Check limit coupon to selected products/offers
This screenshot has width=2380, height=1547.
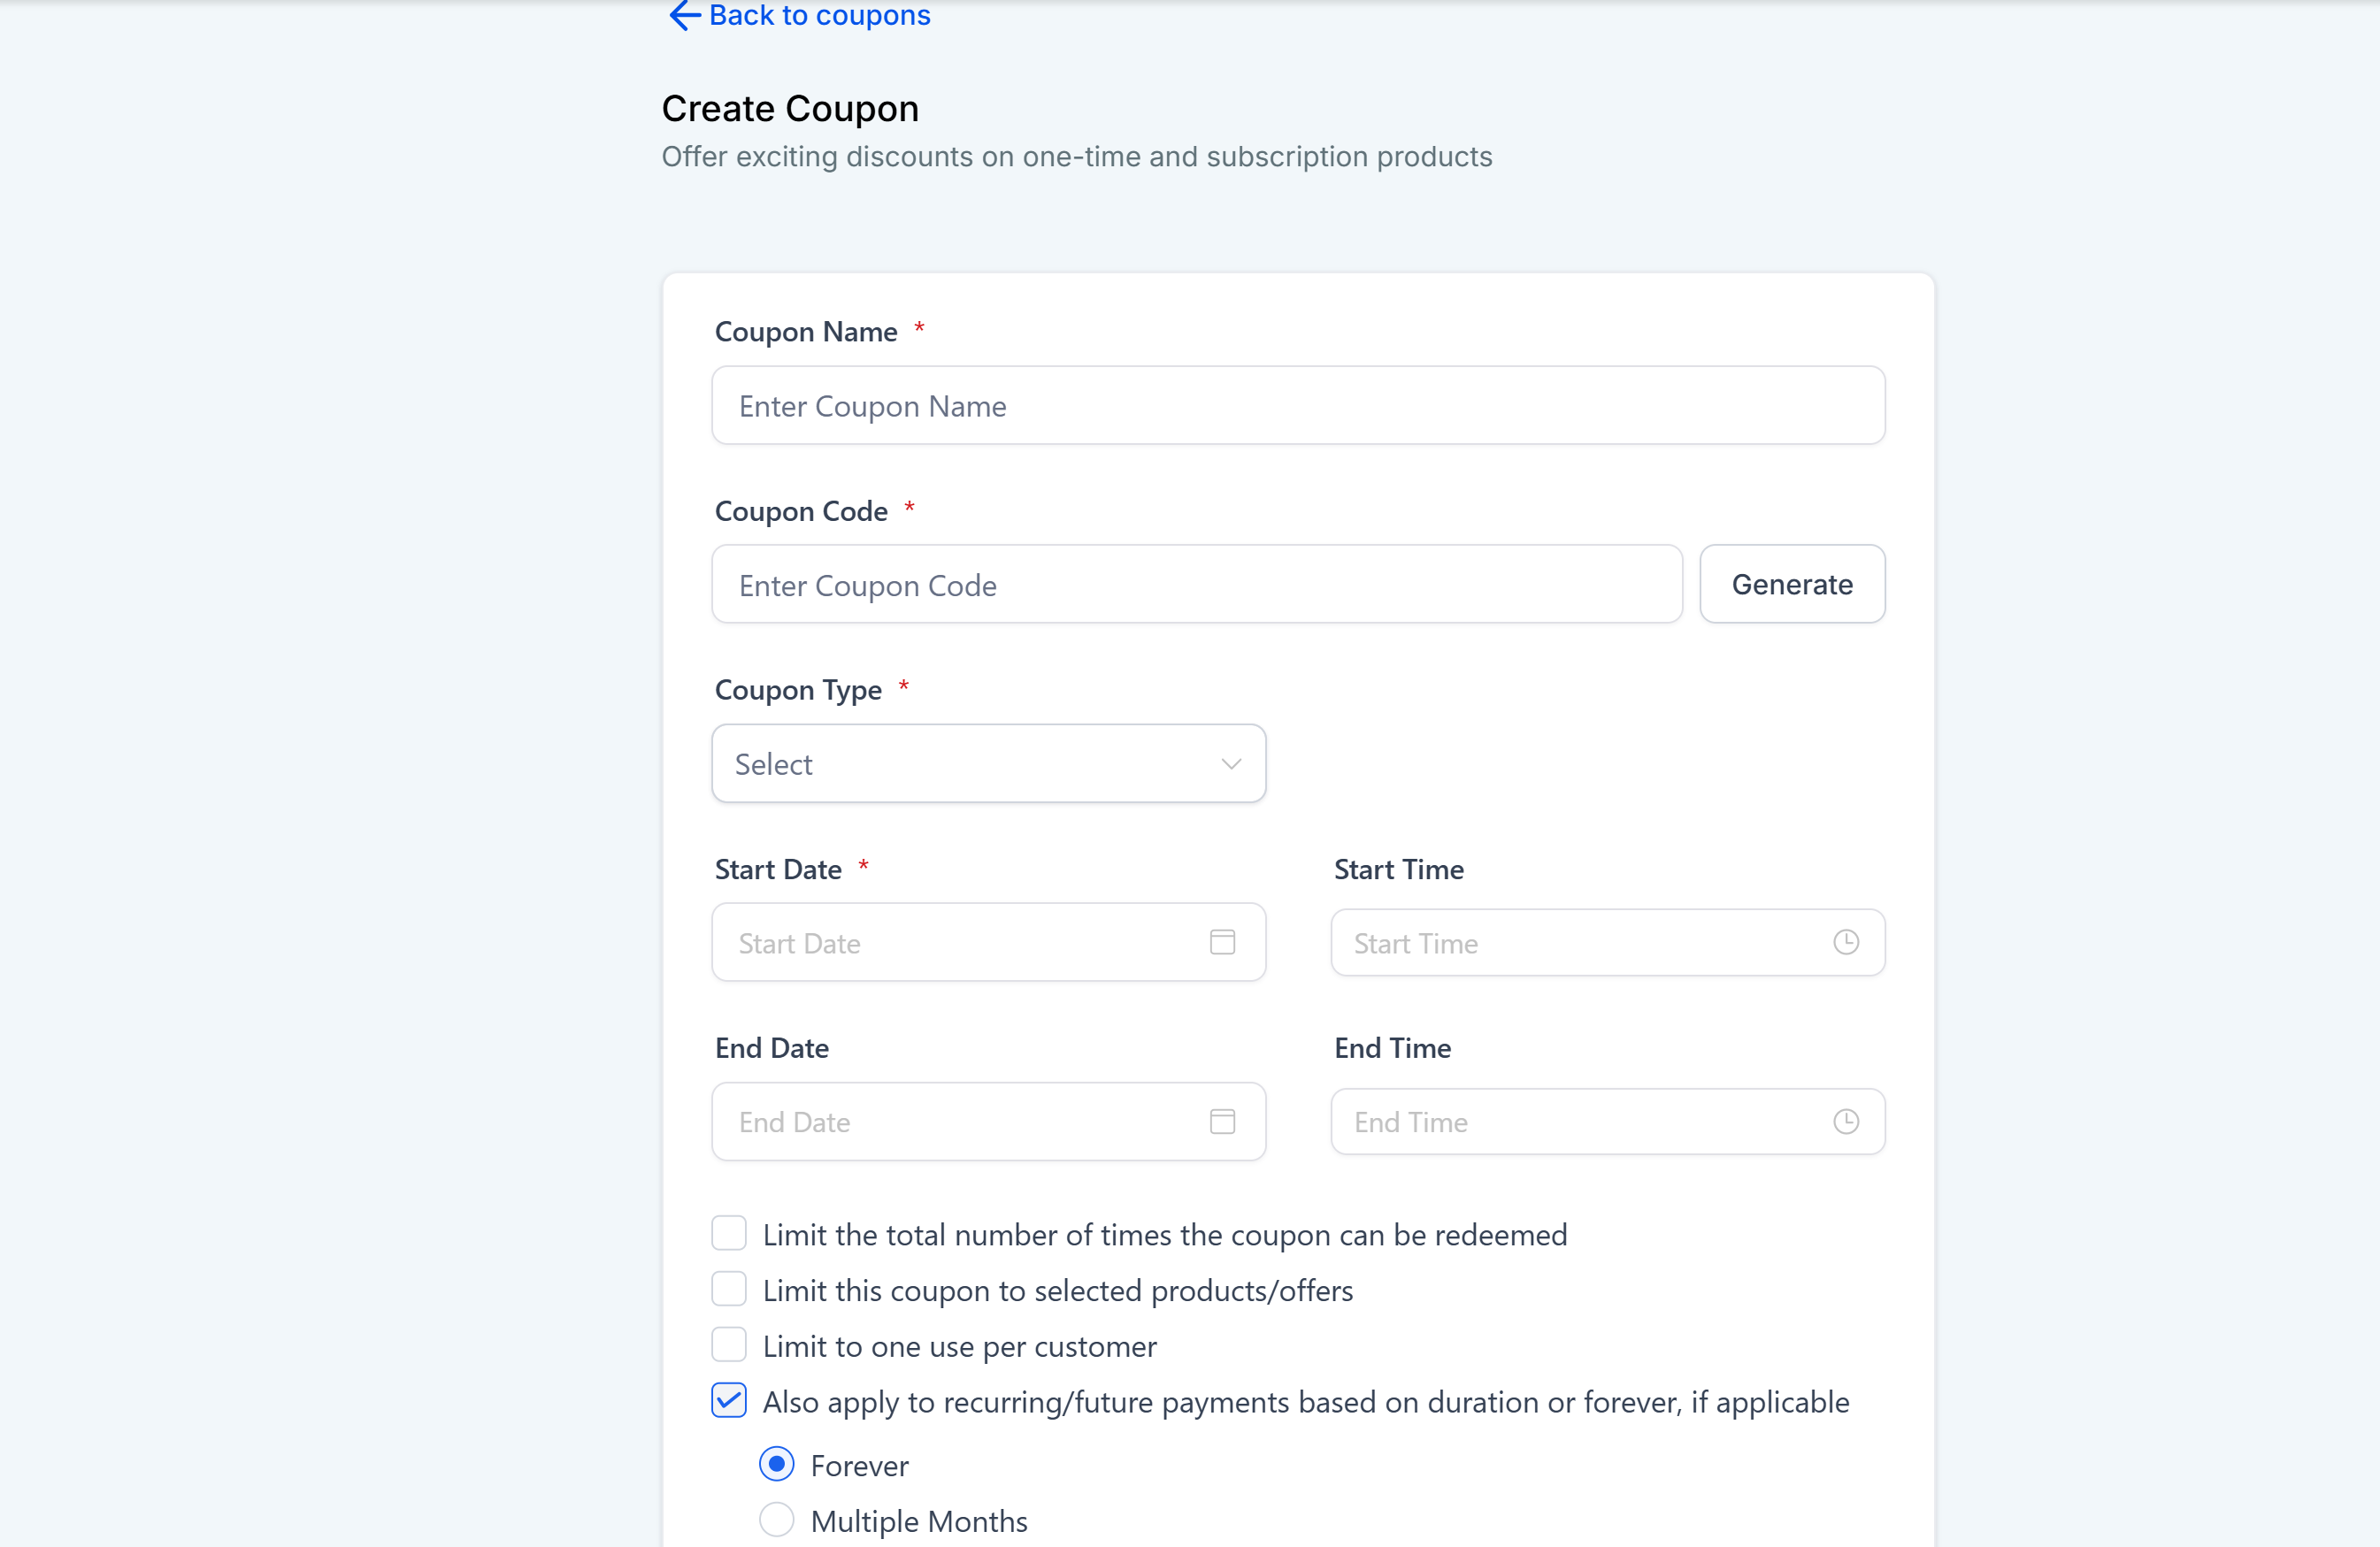pos(728,1289)
